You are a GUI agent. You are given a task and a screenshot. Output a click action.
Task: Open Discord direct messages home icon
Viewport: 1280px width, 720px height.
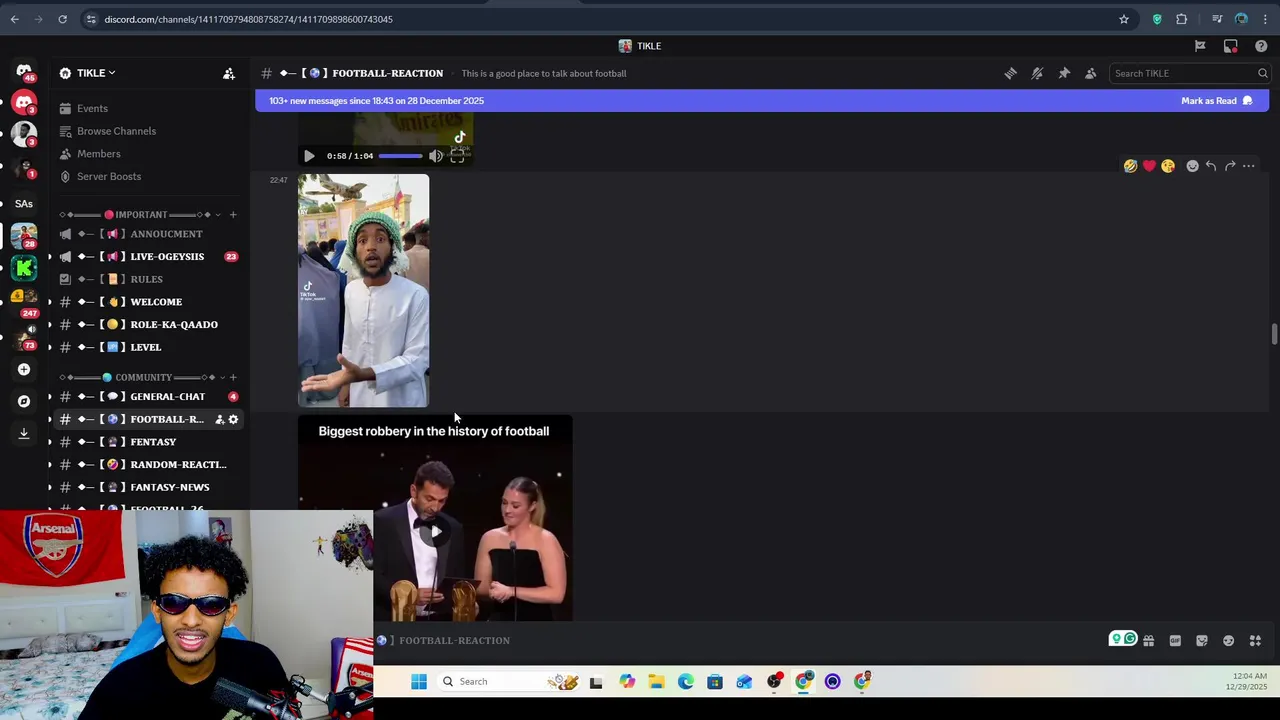24,72
